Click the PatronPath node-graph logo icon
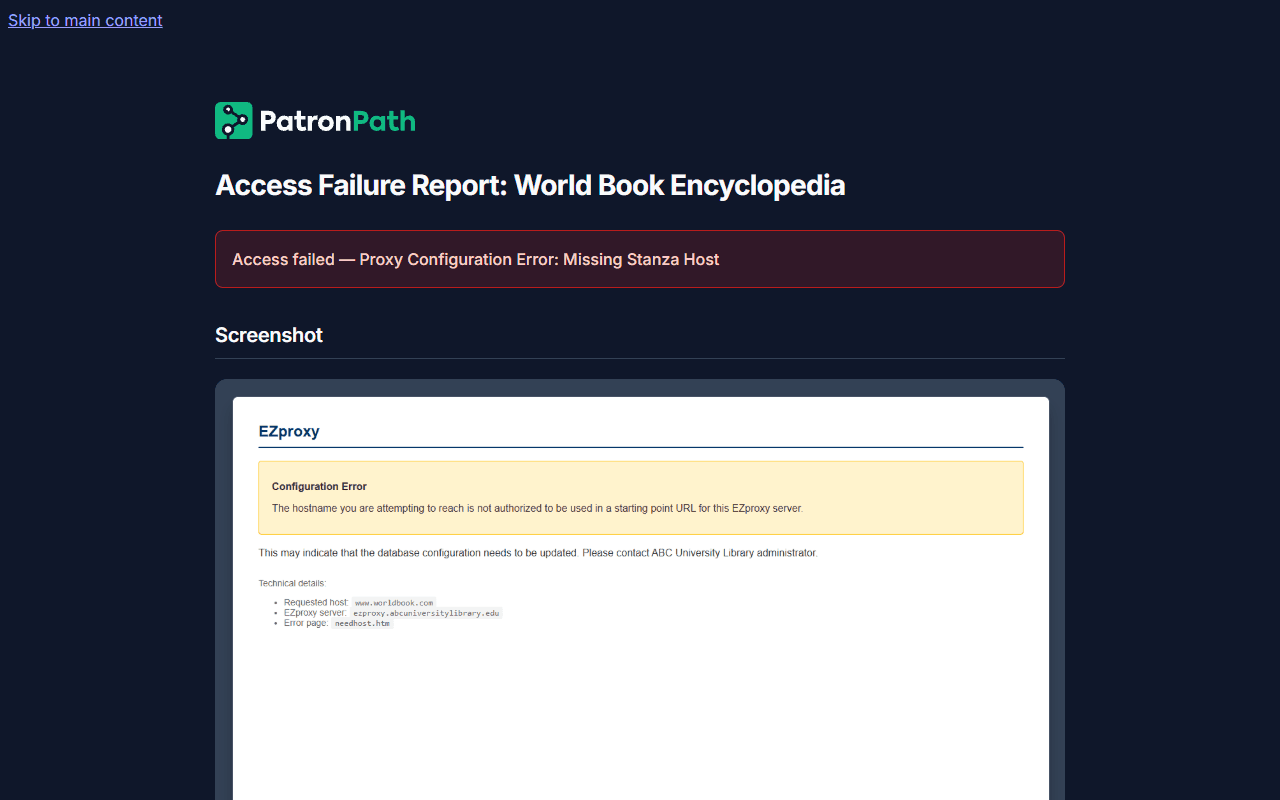Viewport: 1280px width, 800px height. pyautogui.click(x=233, y=120)
